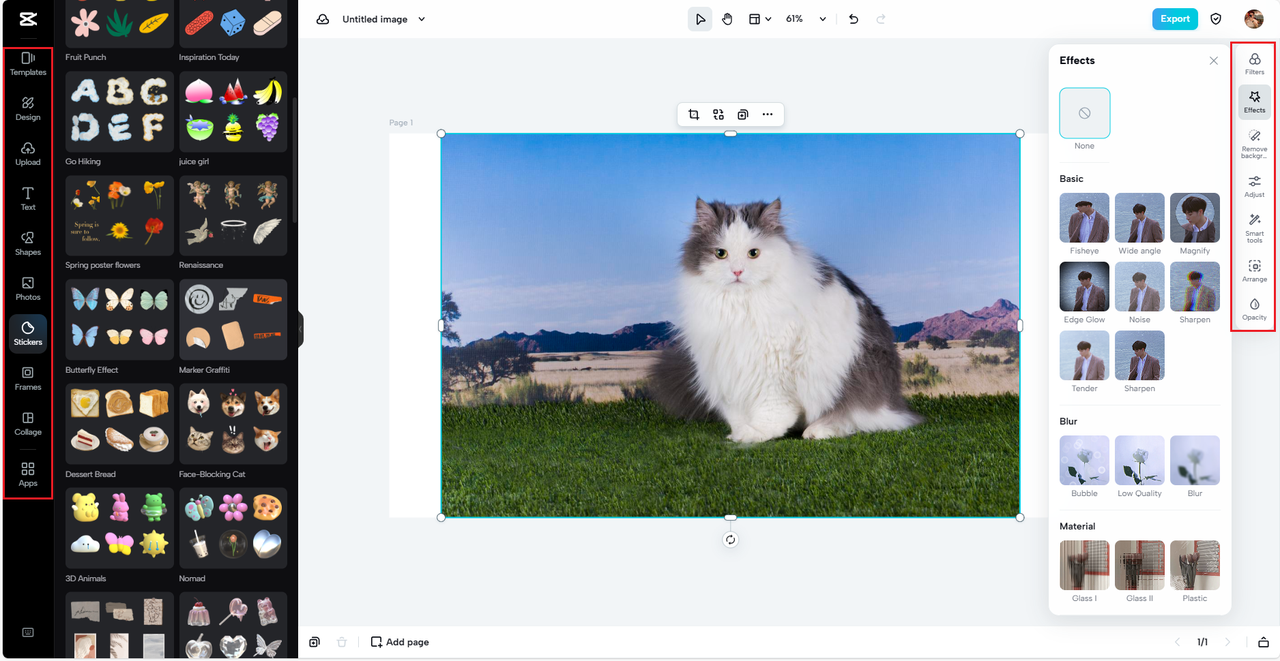The height and width of the screenshot is (661, 1280).
Task: Open the Opacity control
Action: click(1254, 308)
